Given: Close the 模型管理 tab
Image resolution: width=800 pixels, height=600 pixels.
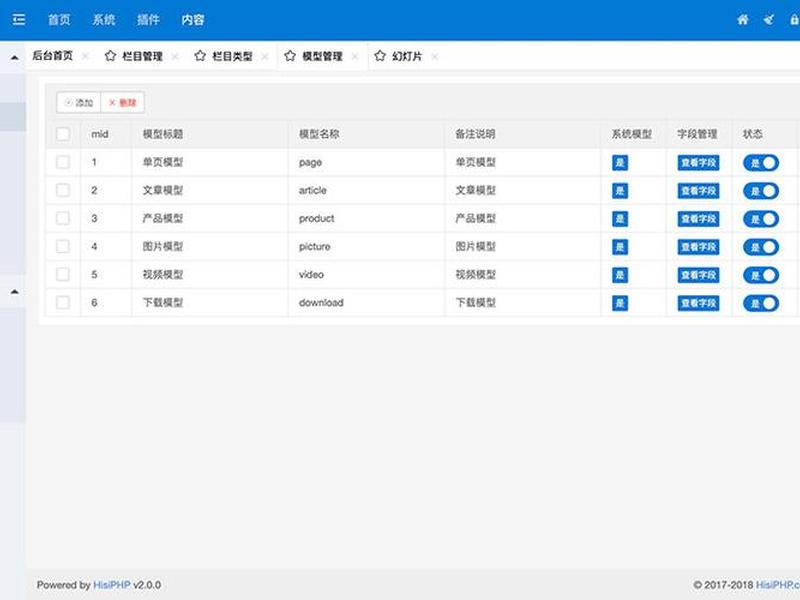Looking at the screenshot, I should pos(355,56).
